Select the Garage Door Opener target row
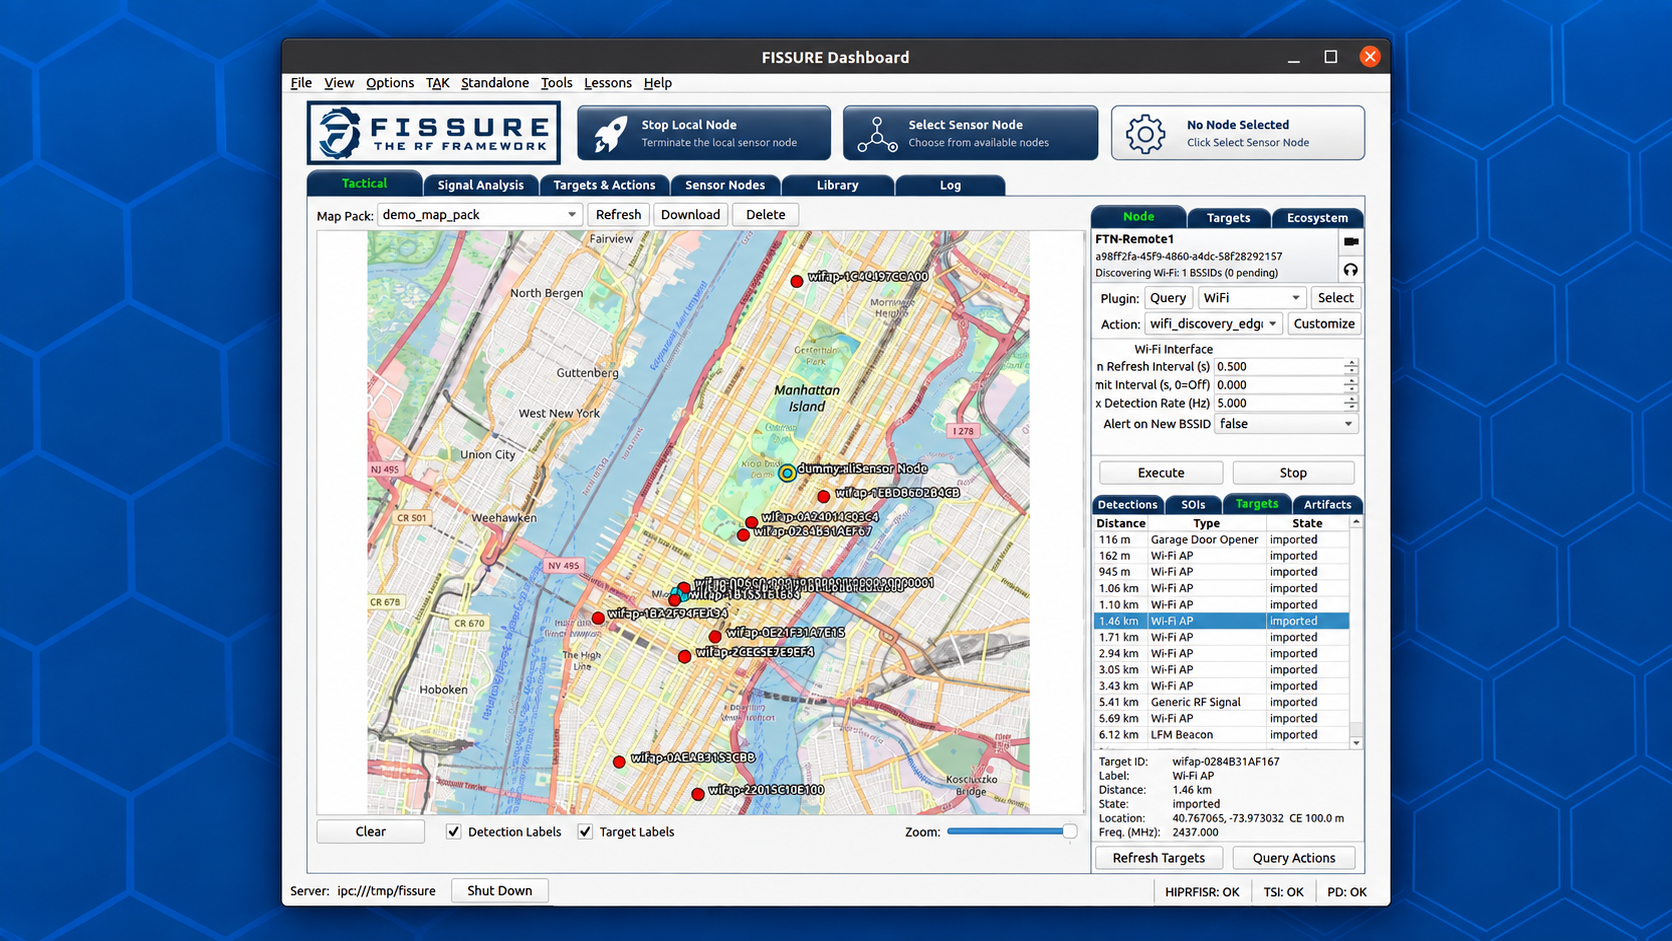1672x941 pixels. 1222,540
